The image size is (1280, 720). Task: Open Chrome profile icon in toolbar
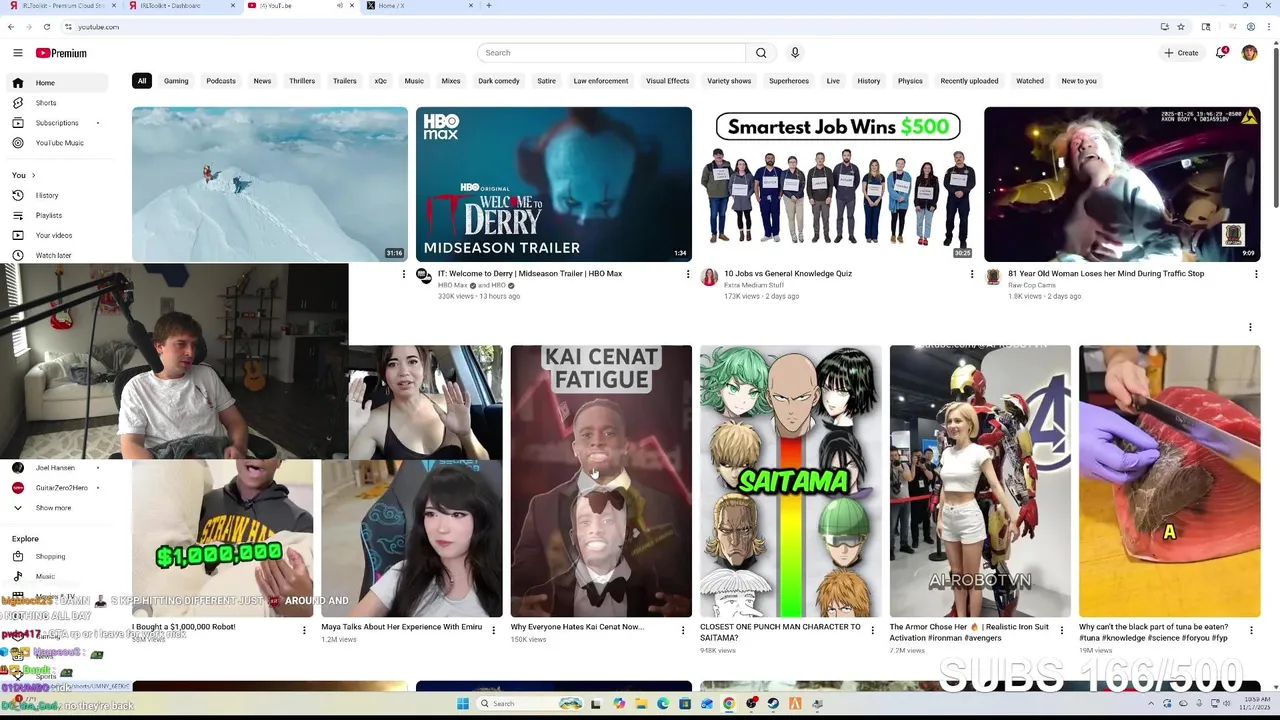tap(1250, 27)
